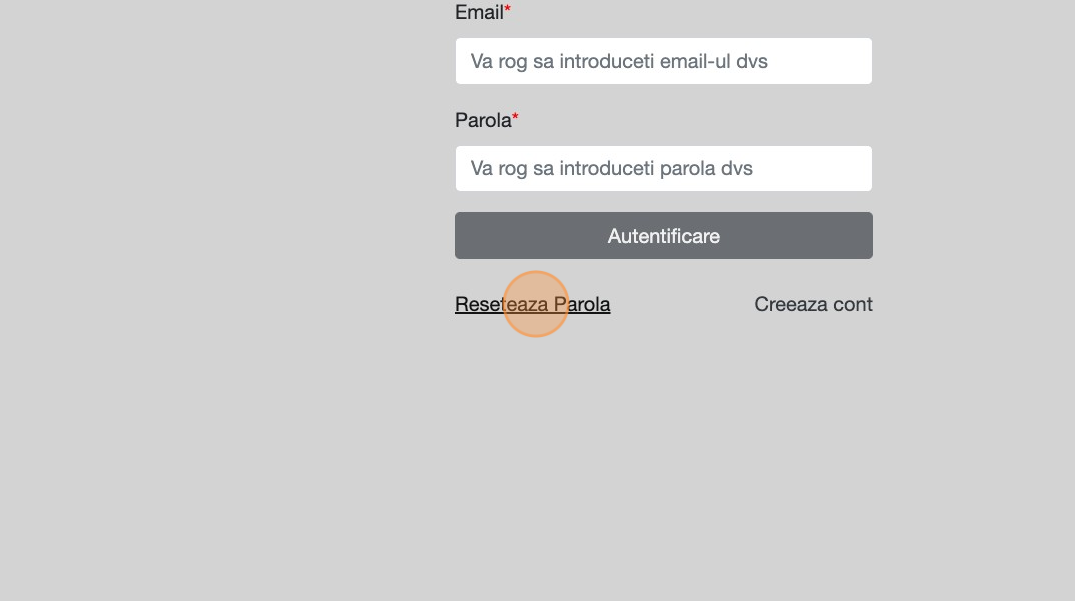The width and height of the screenshot is (1075, 601).
Task: Click the red asterisk next to Parola
Action: (515, 119)
